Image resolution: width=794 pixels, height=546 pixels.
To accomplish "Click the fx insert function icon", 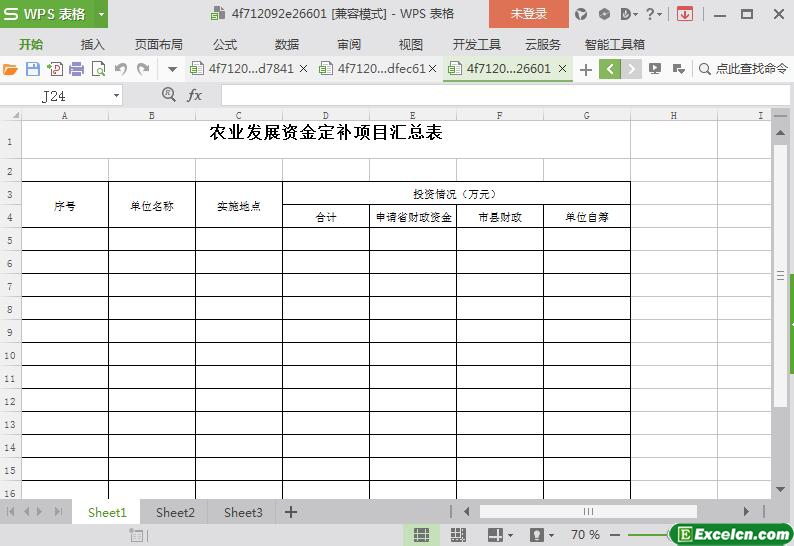I will pyautogui.click(x=194, y=95).
